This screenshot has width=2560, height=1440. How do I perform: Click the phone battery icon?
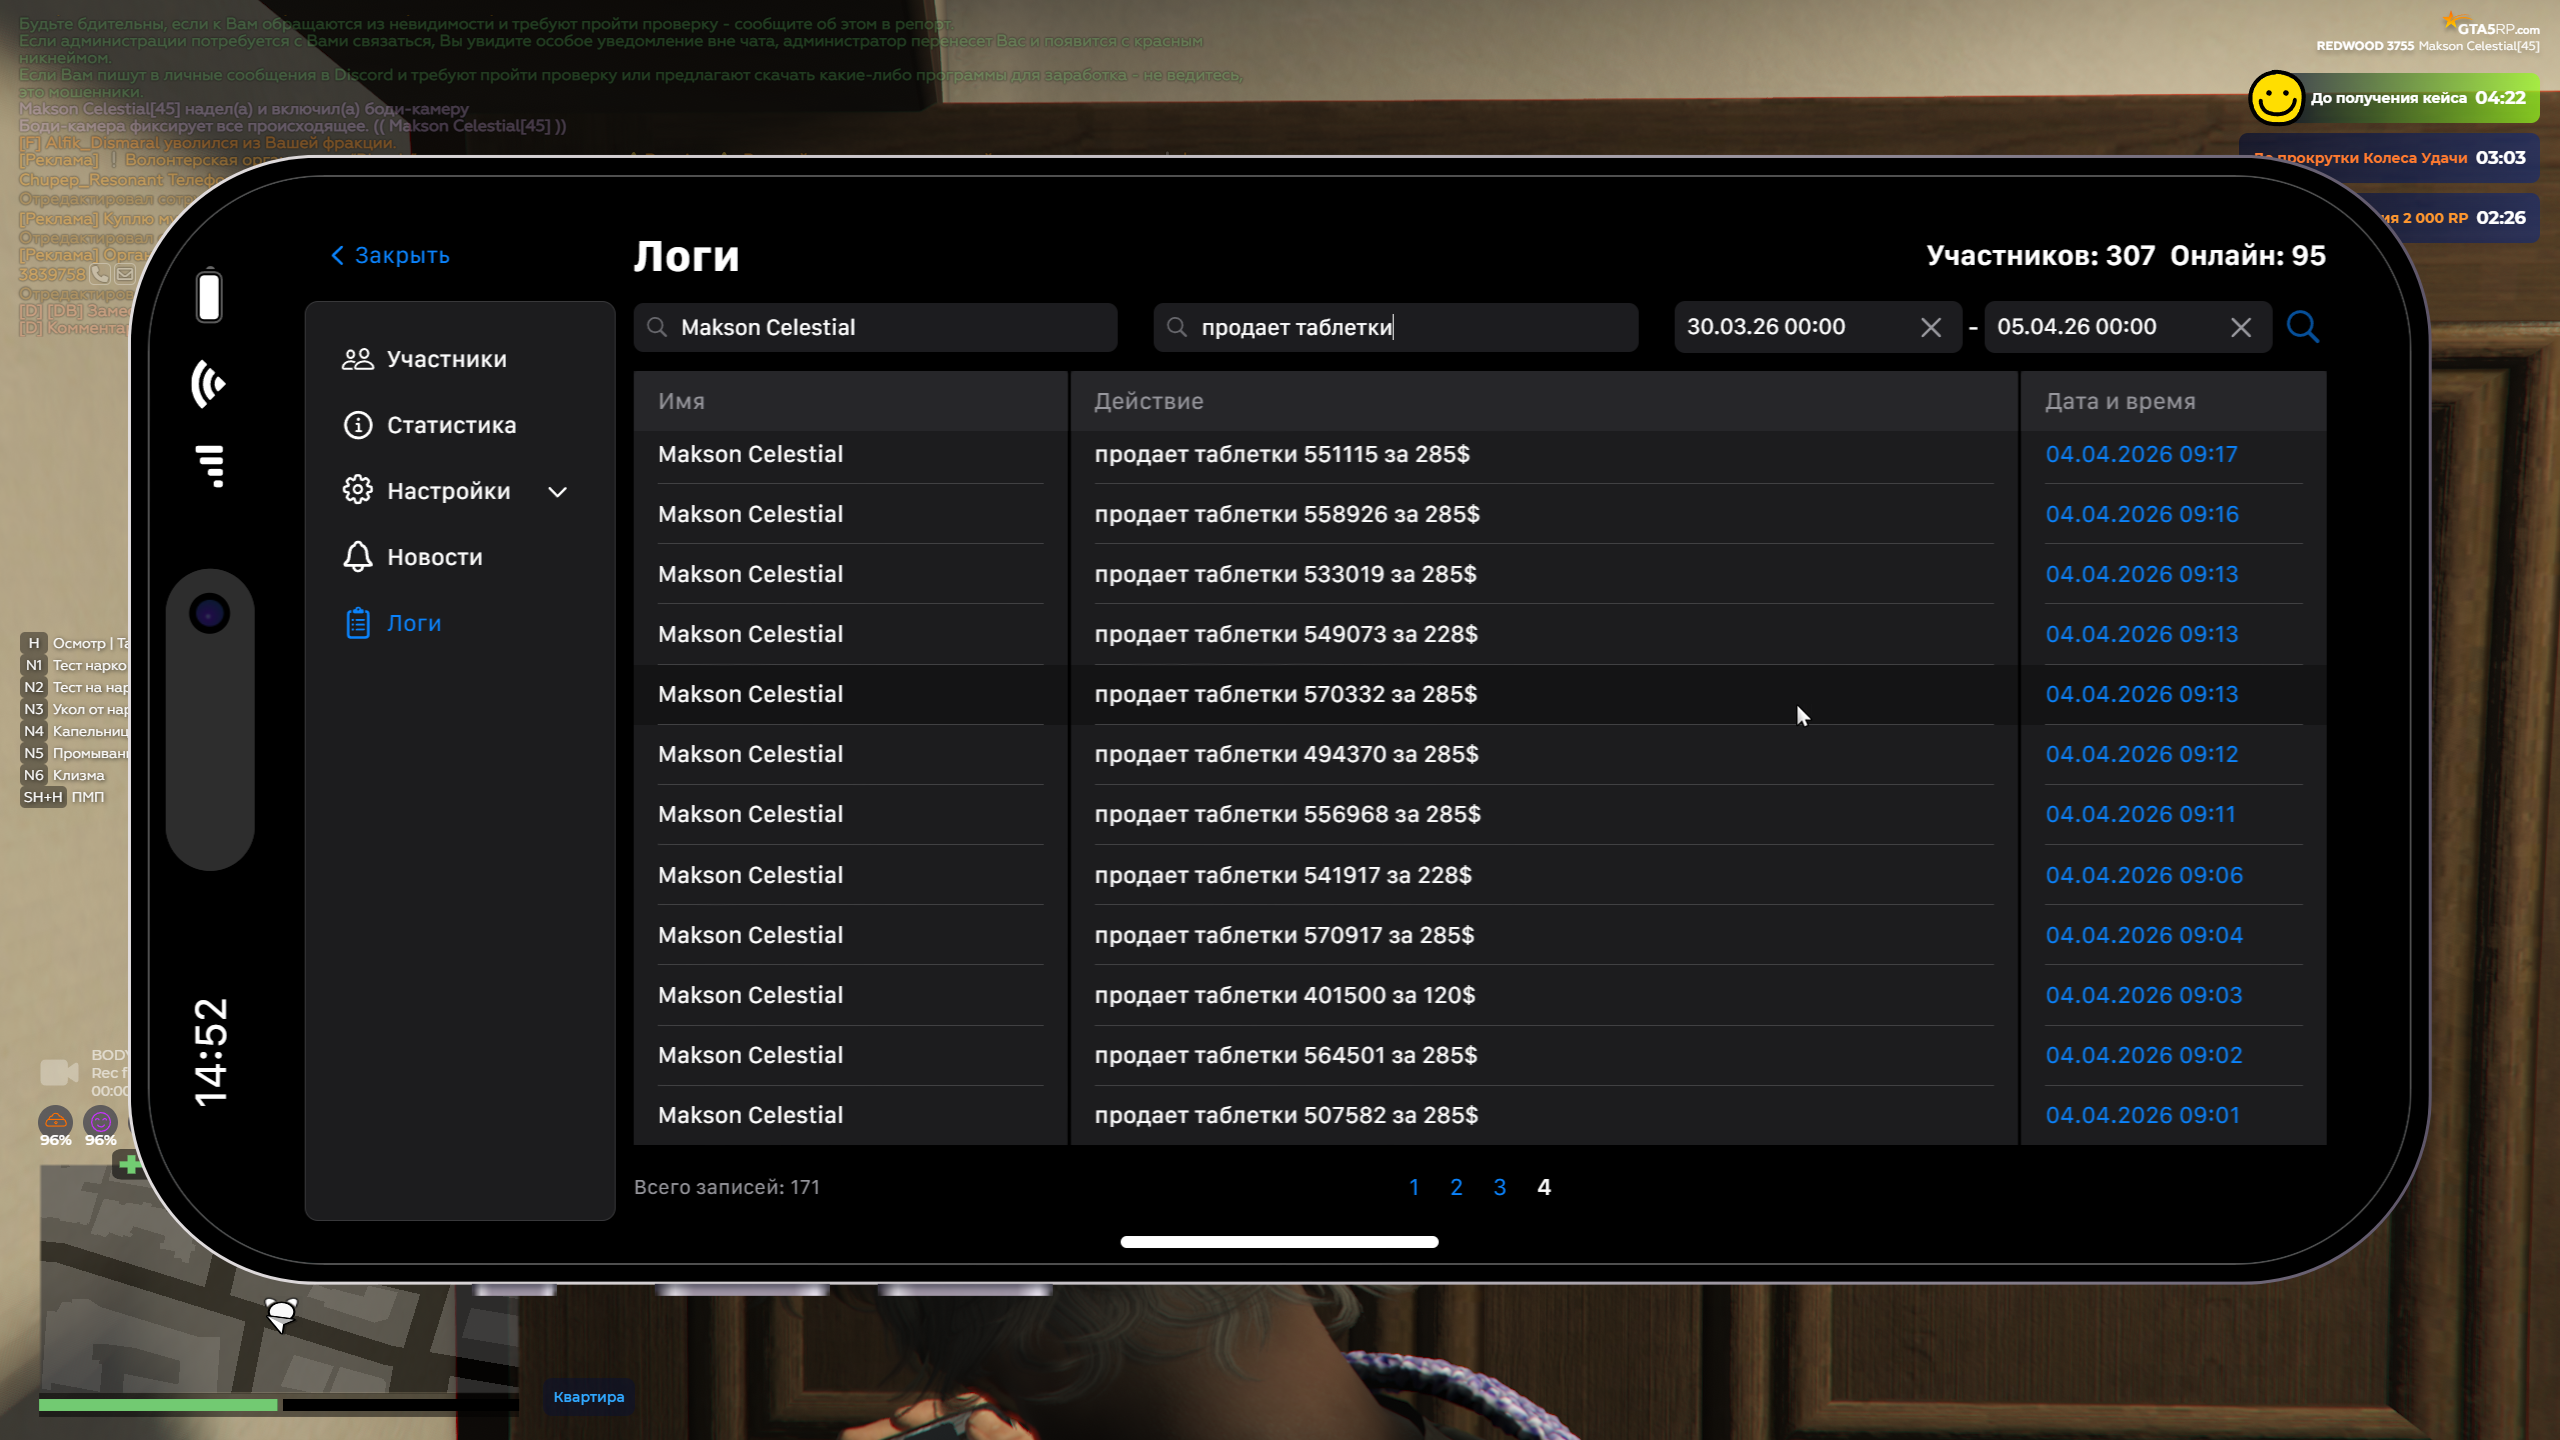click(x=209, y=296)
